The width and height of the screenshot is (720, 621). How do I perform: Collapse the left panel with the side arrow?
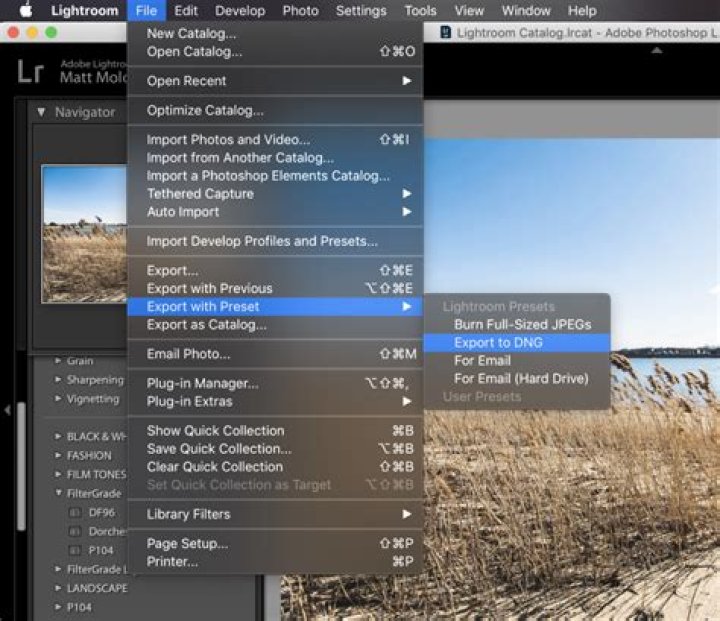pos(8,410)
